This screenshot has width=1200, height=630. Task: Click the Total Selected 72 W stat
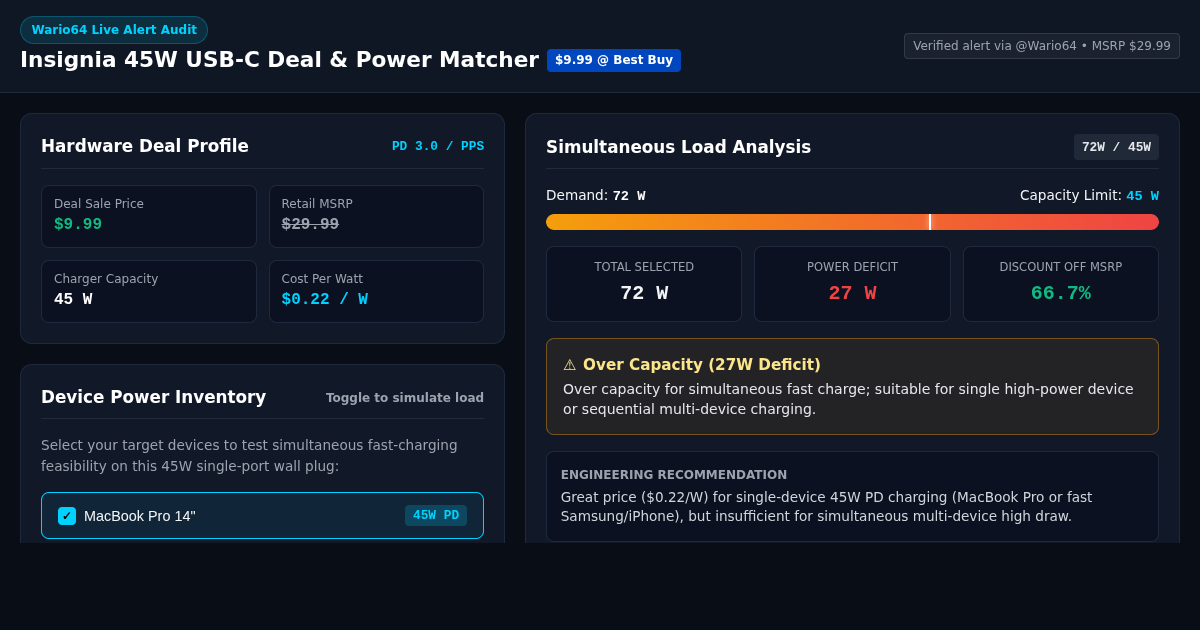(x=644, y=284)
